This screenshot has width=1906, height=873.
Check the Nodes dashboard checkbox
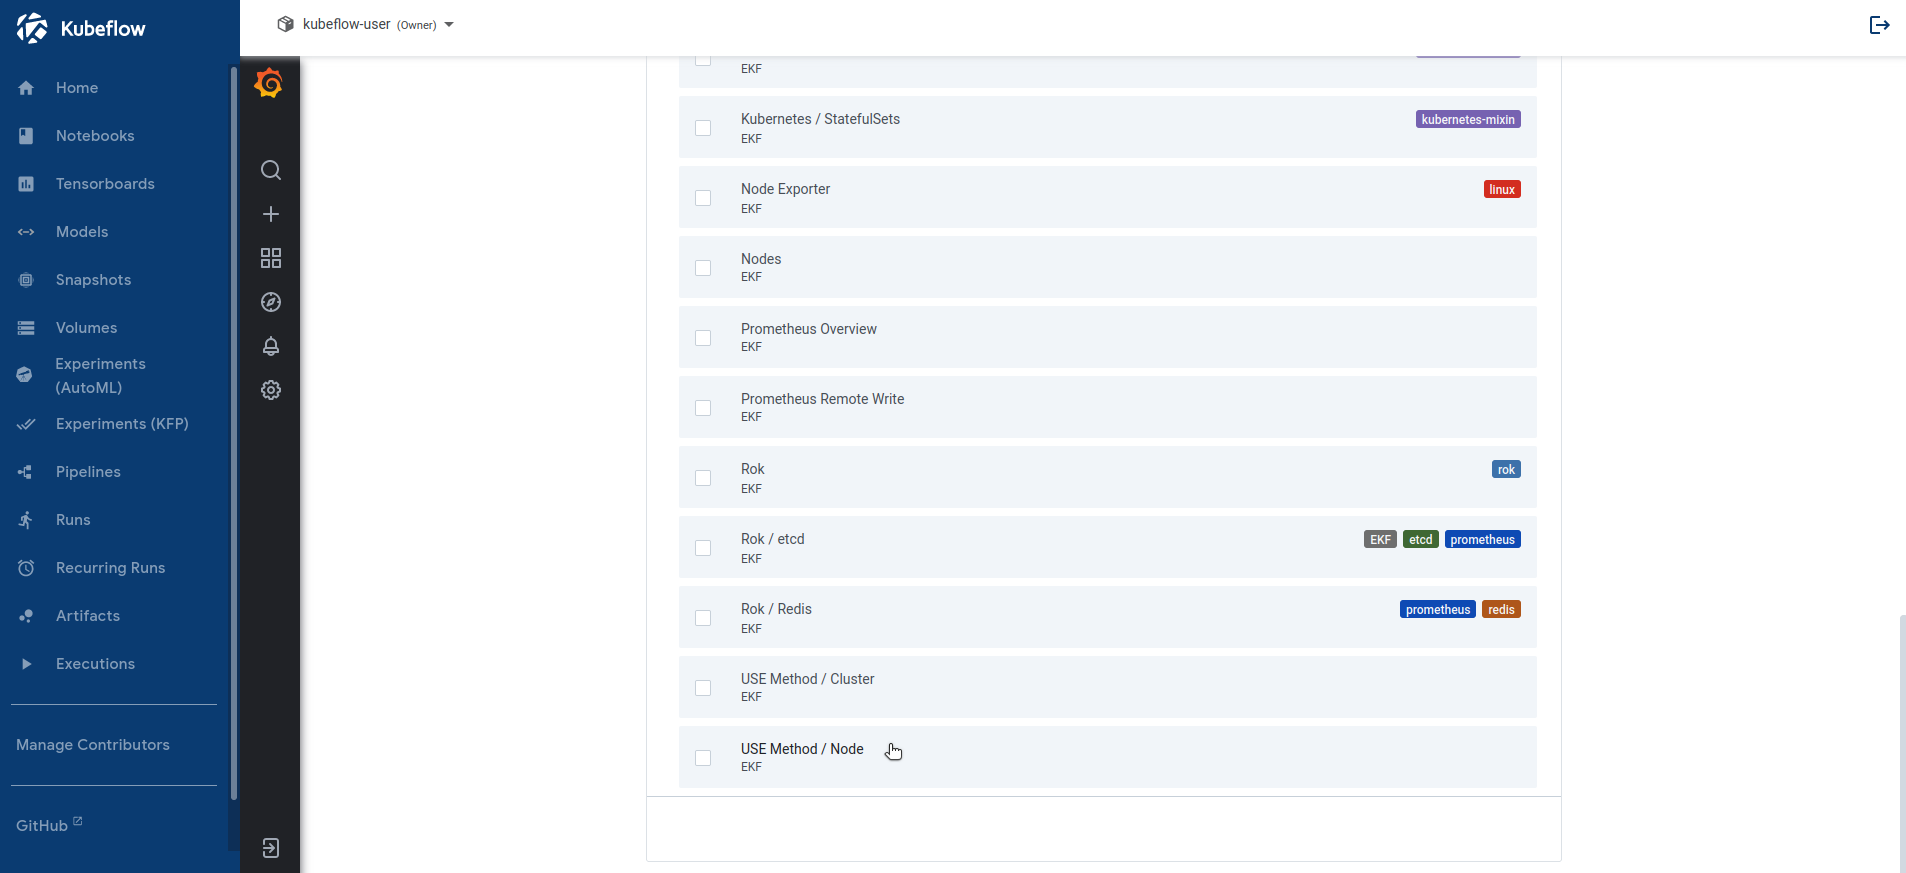coord(703,268)
